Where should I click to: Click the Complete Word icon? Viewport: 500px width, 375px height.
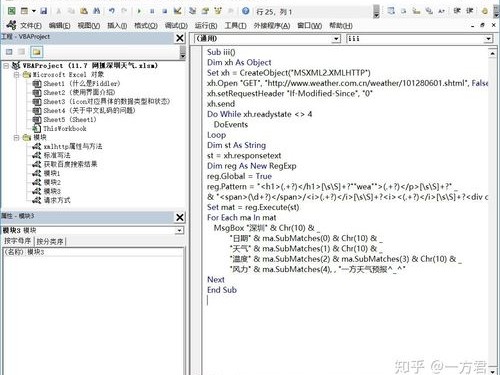(442, 11)
